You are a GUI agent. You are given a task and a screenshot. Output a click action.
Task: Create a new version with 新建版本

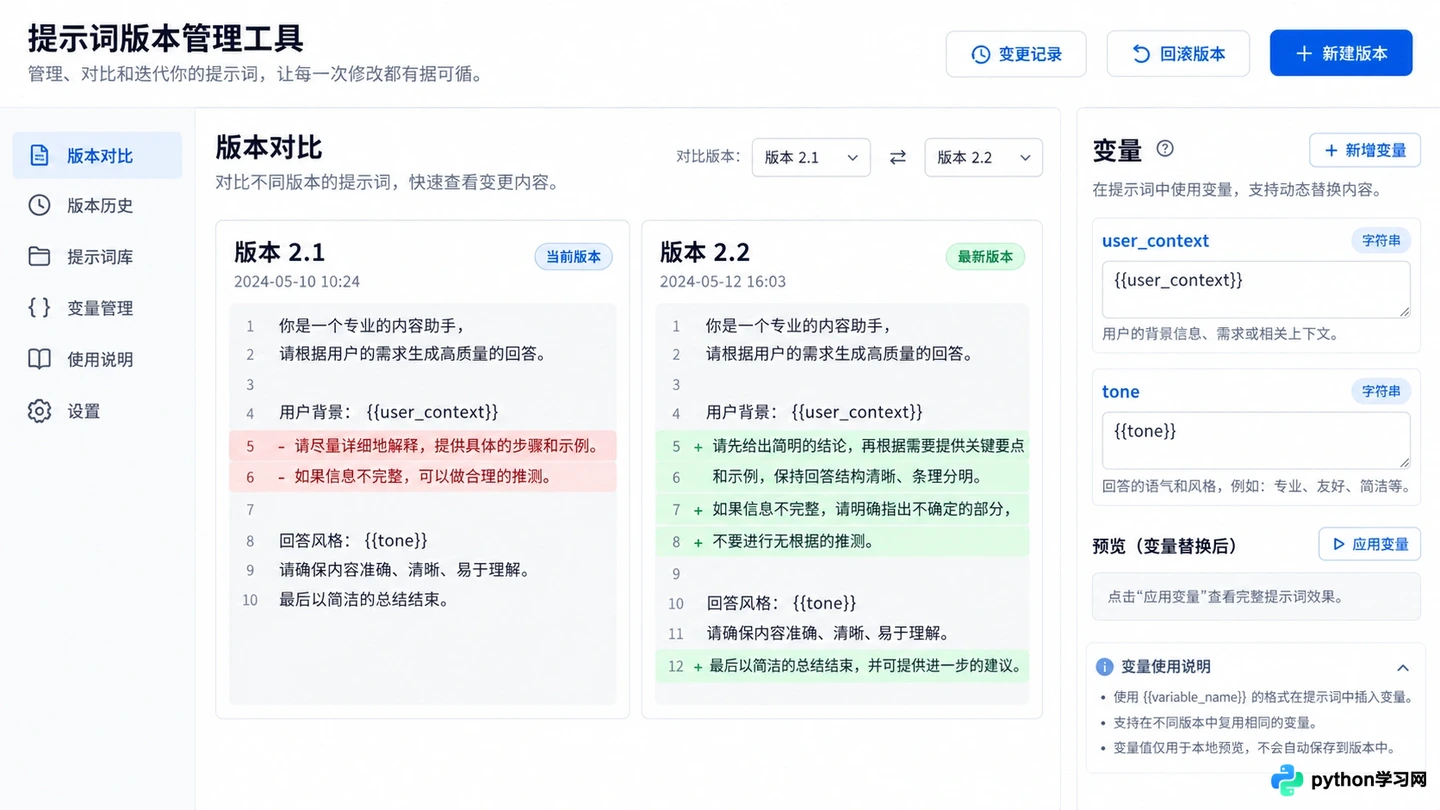[x=1341, y=53]
